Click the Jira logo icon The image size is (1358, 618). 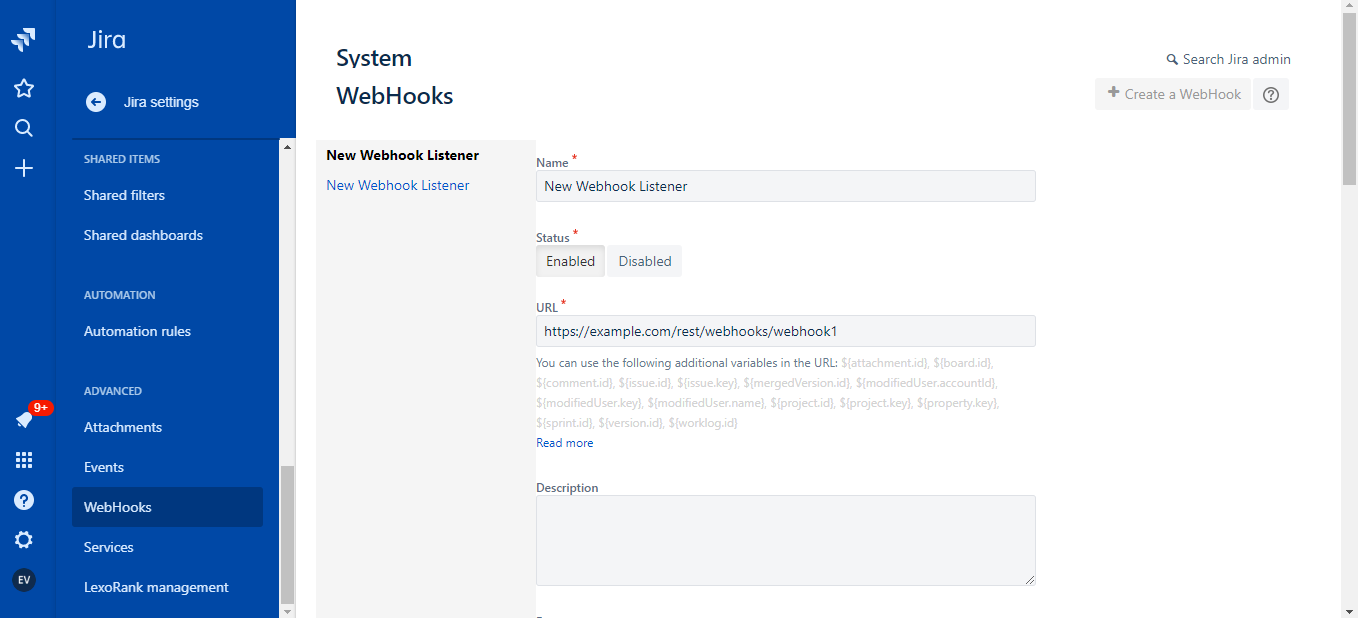(x=24, y=40)
